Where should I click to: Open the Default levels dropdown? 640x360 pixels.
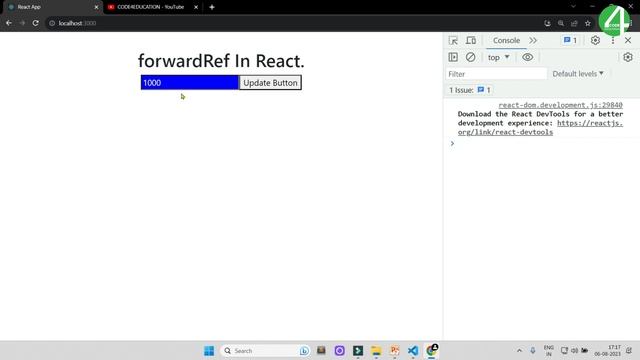coord(578,74)
